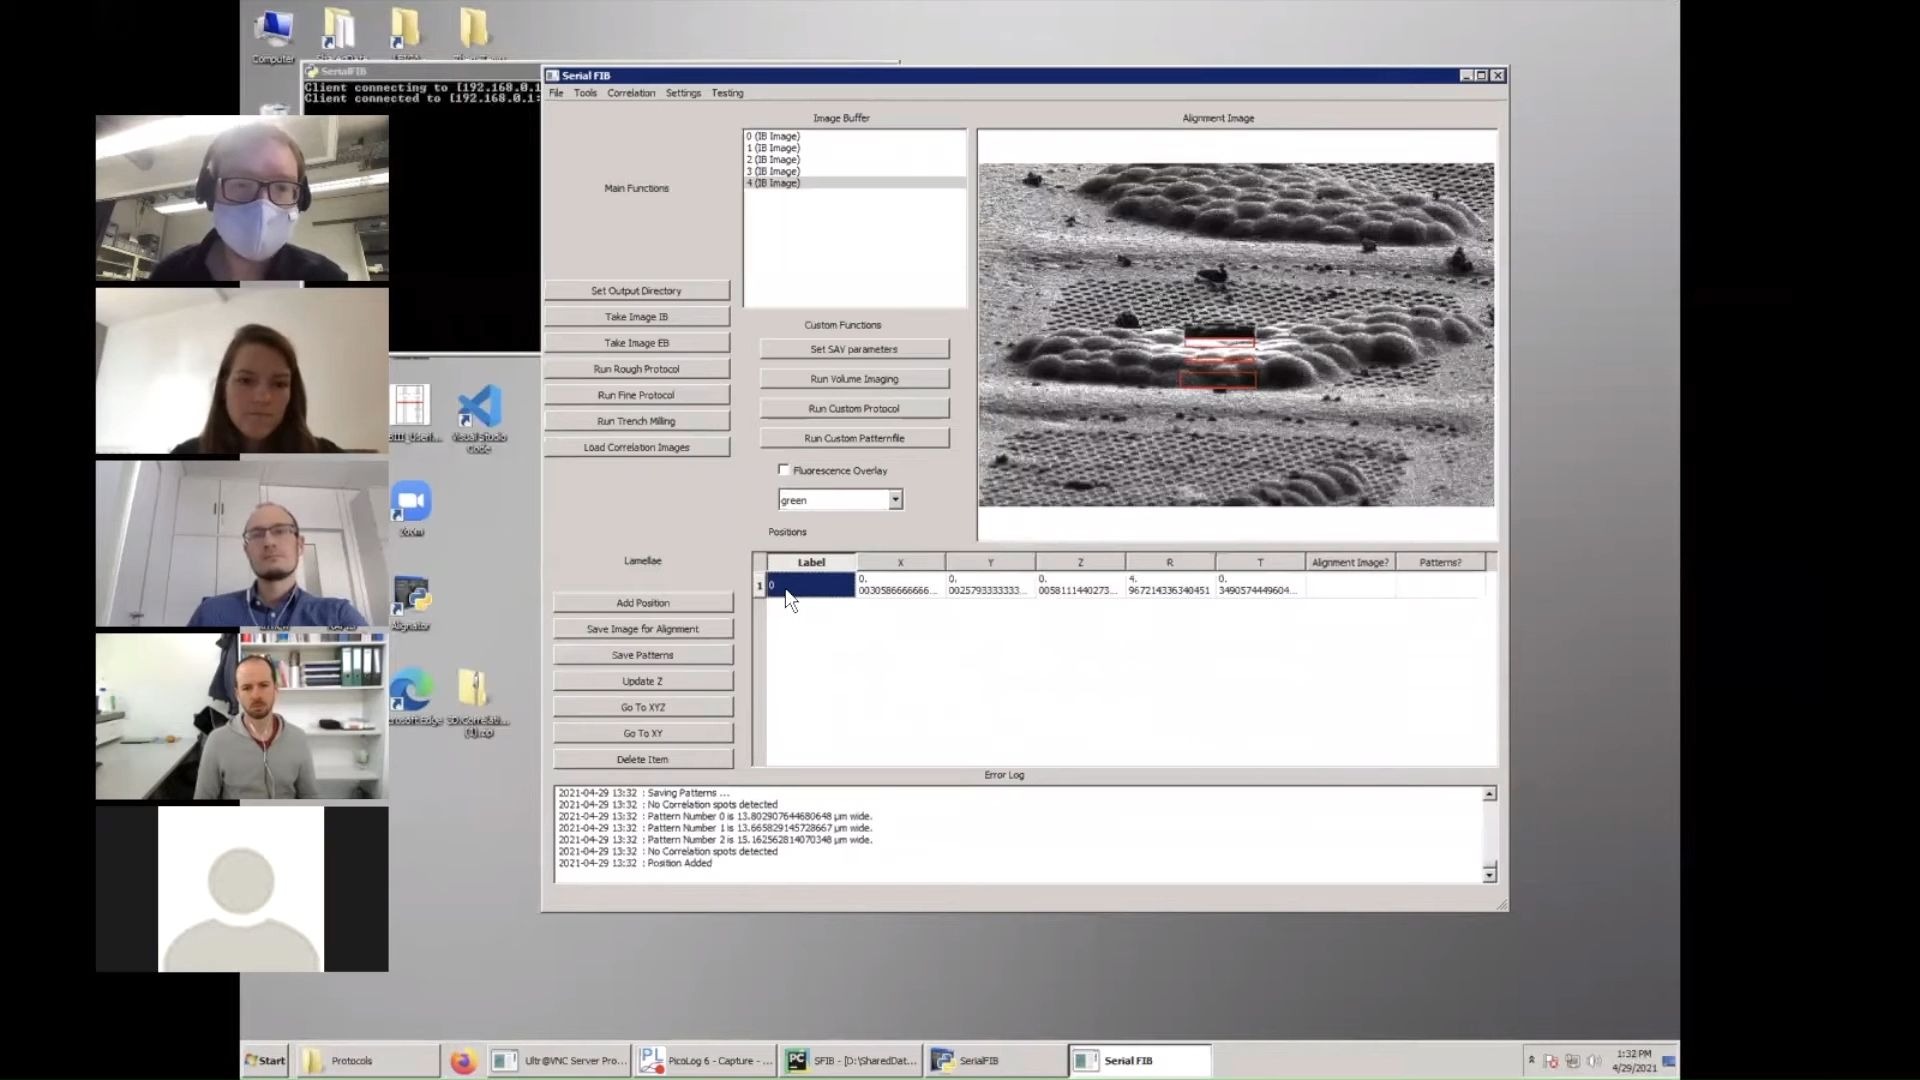Open the 3DCorrelation zip folder on desktop
This screenshot has height=1080, width=1920.
tap(478, 703)
